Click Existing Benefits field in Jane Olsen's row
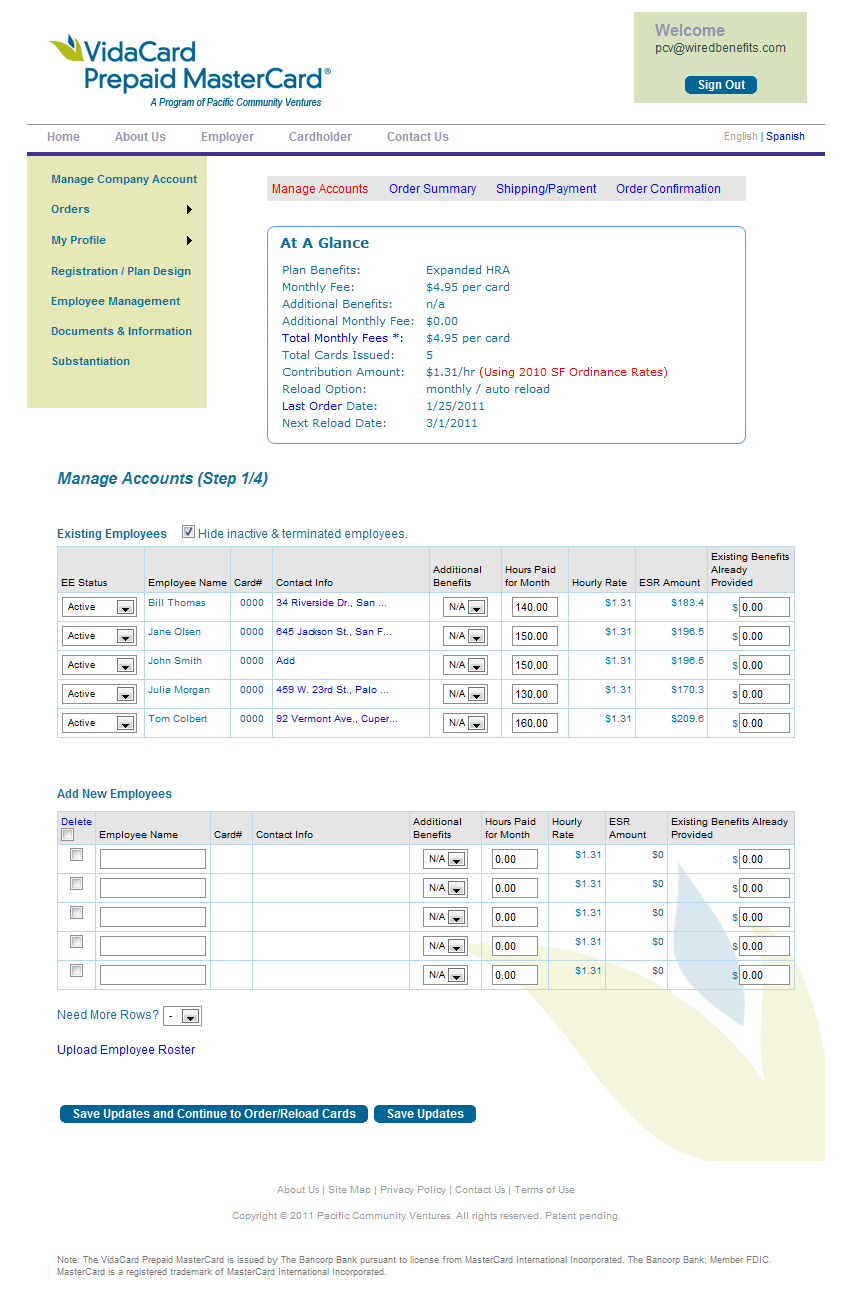Viewport: 845px width, 1296px height. pos(764,636)
